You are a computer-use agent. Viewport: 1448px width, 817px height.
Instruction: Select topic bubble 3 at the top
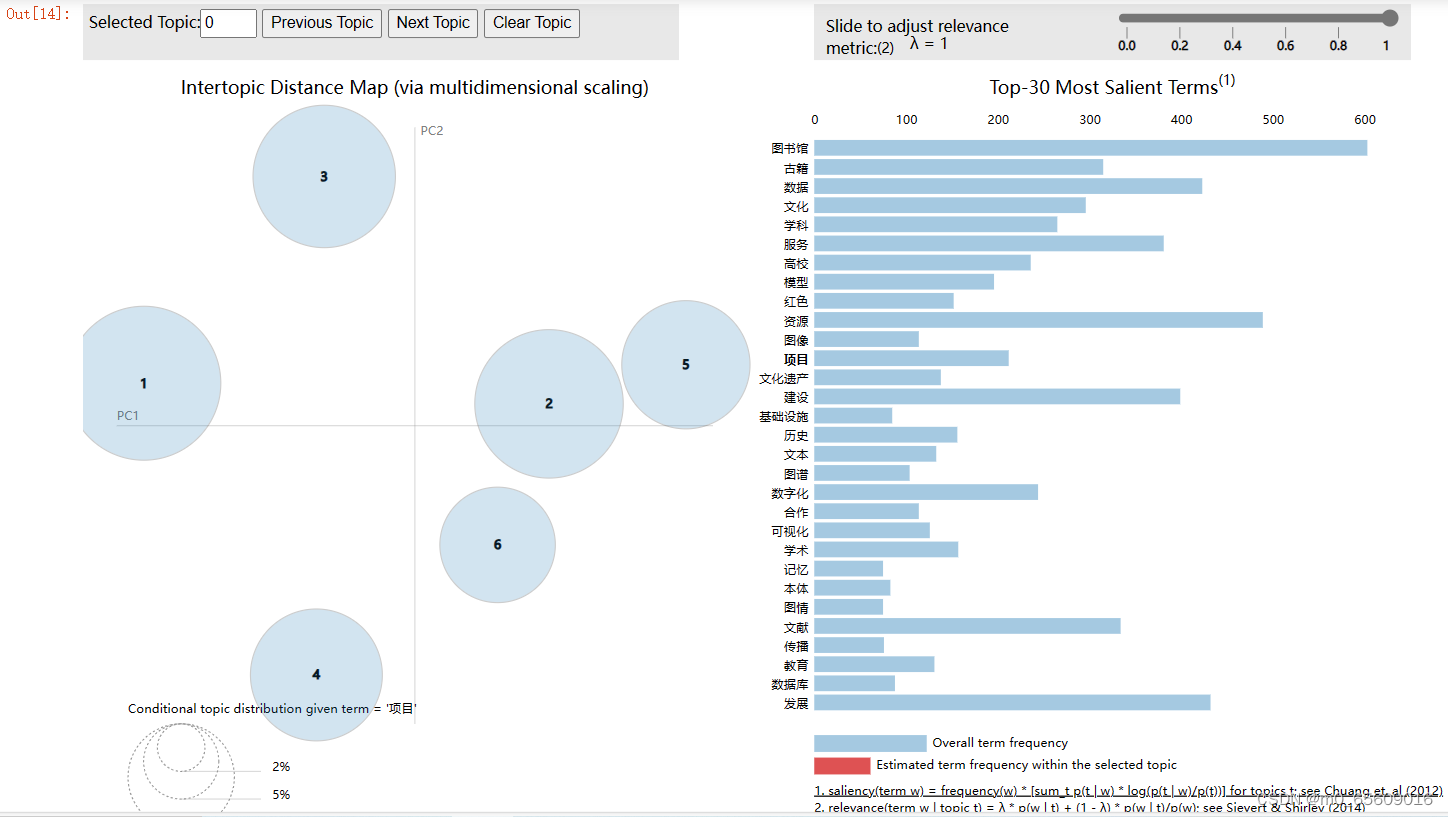[x=324, y=176]
